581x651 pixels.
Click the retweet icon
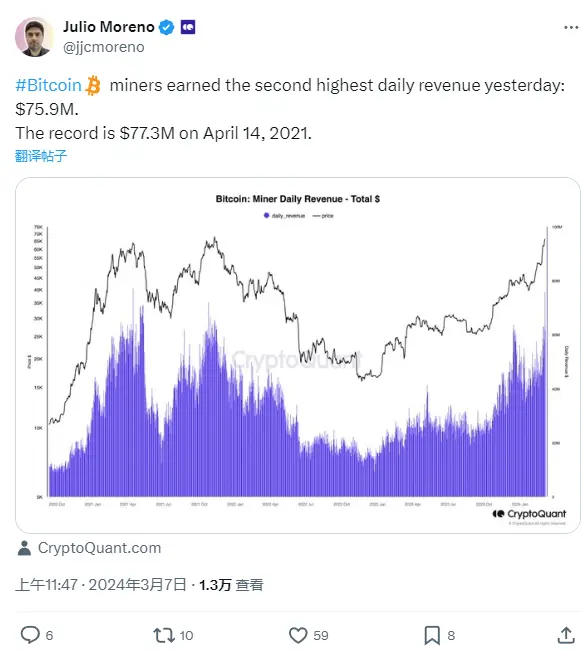pos(164,635)
